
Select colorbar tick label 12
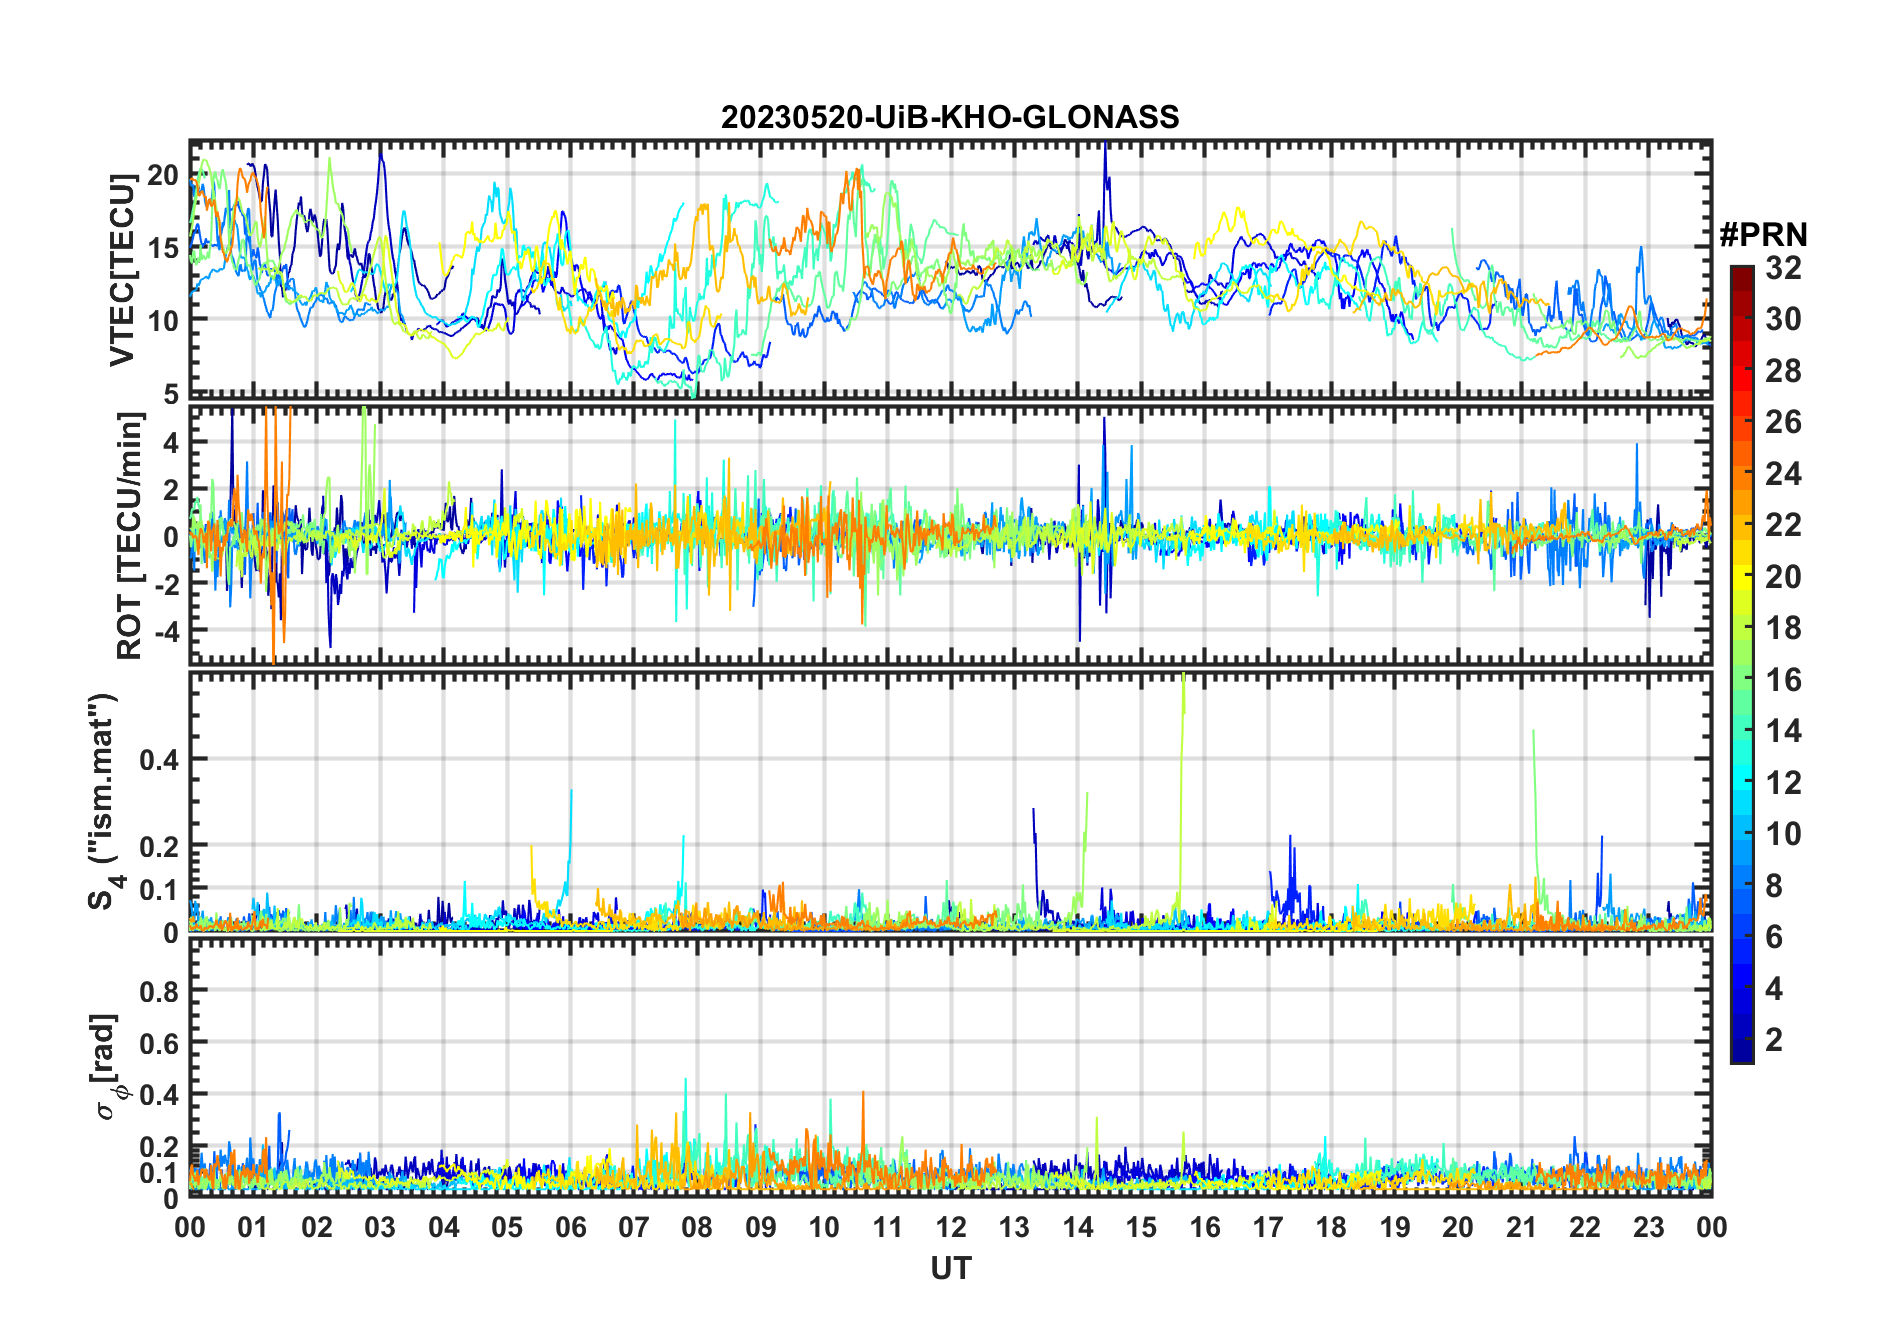(1783, 783)
